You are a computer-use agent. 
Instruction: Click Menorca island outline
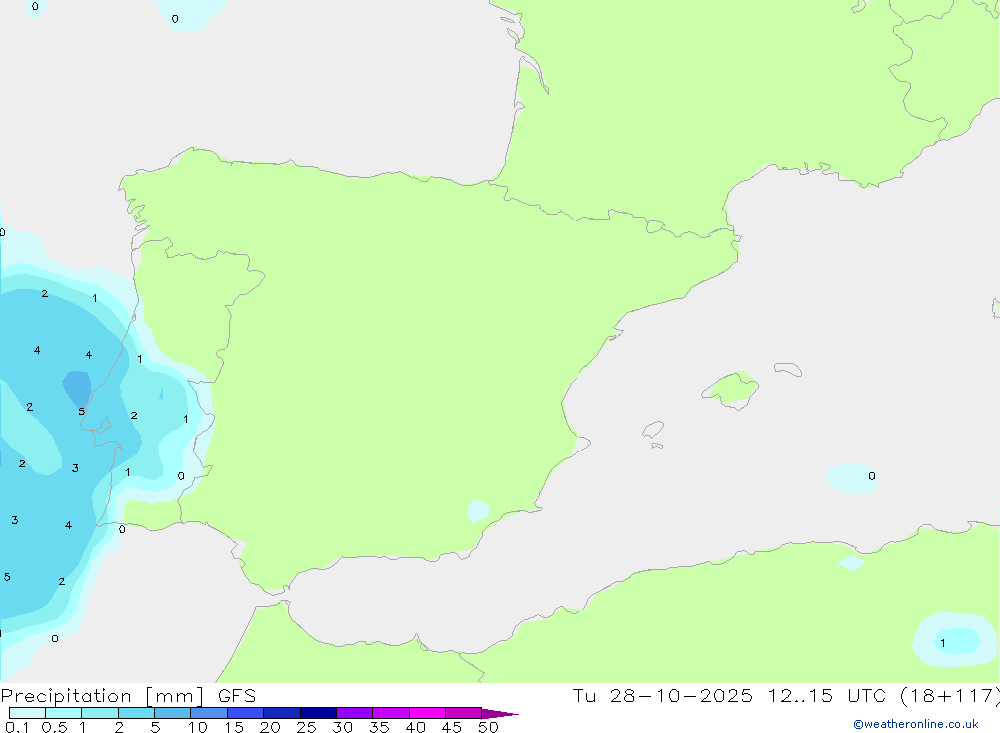pos(788,369)
